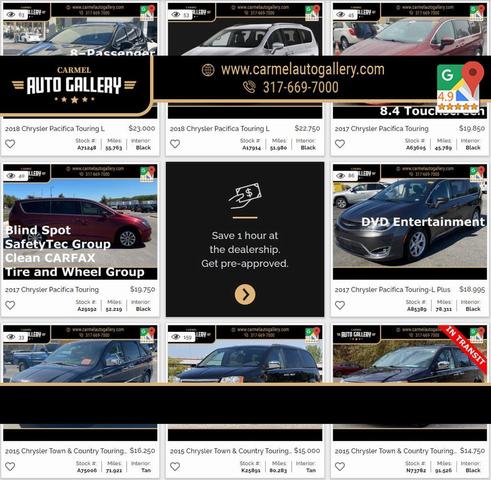Click the 'Tire and Wheel Group' overlay text
The height and width of the screenshot is (480, 491).
tap(75, 272)
